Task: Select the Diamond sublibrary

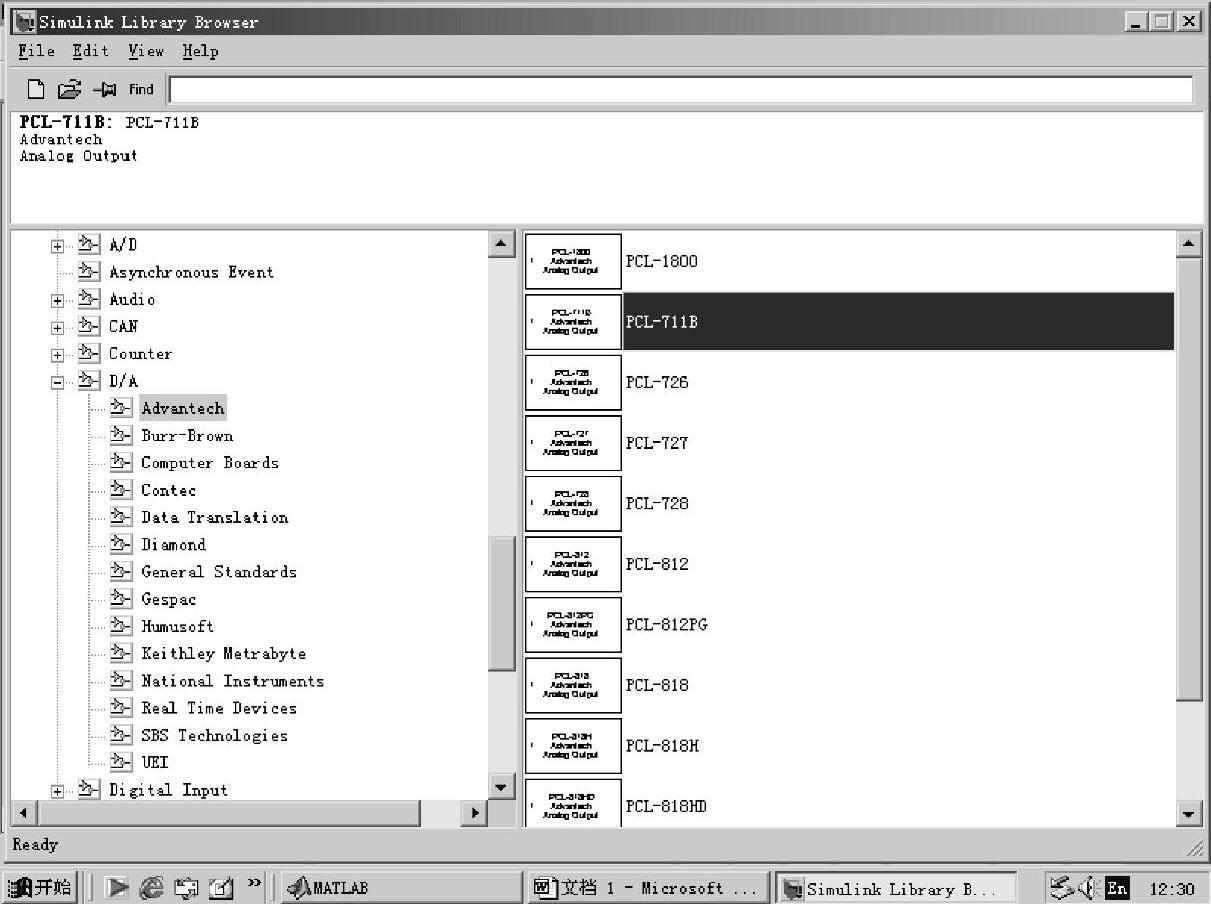Action: 173,545
